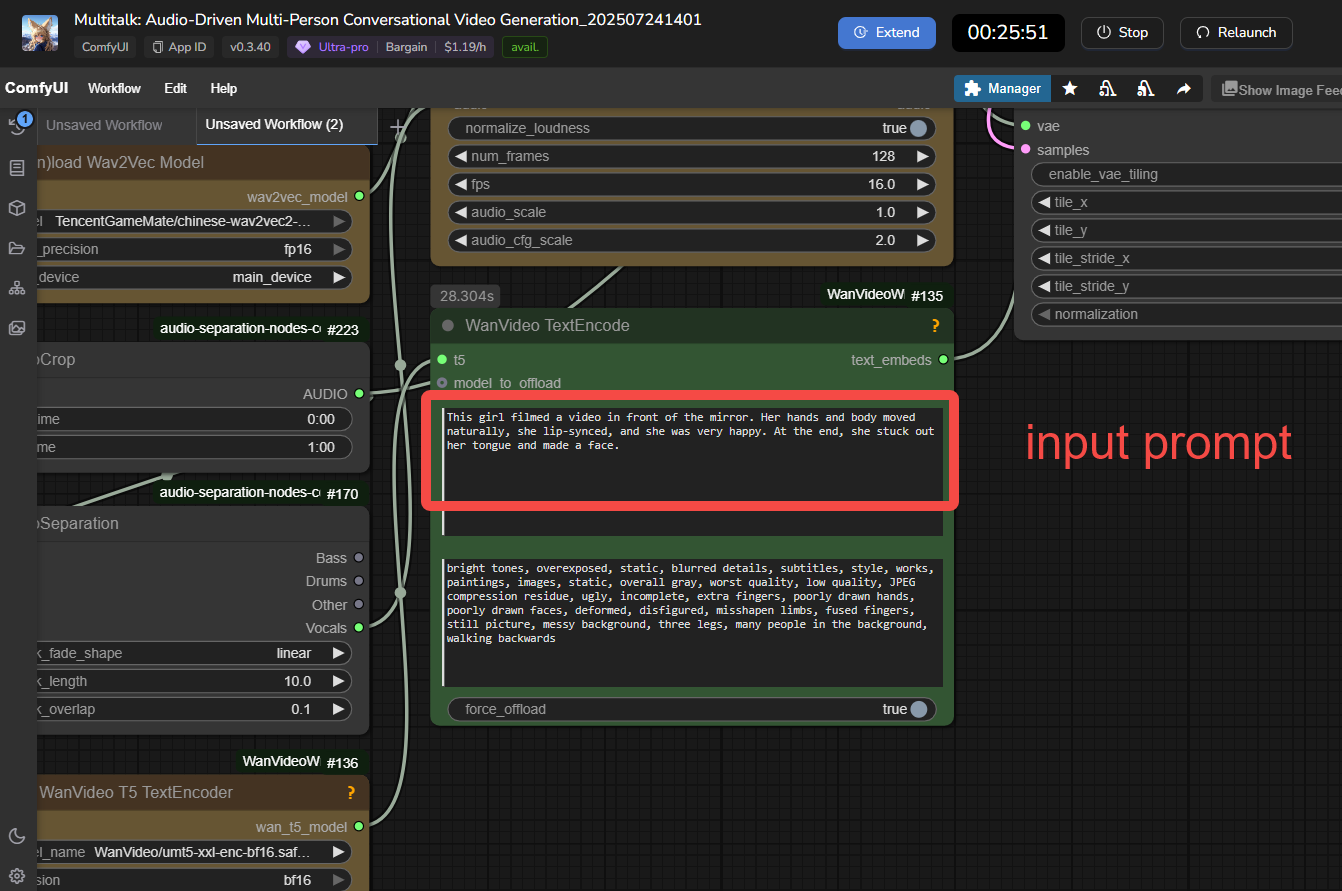1342x891 pixels.
Task: Click the 0:00 start time field
Action: pyautogui.click(x=194, y=419)
